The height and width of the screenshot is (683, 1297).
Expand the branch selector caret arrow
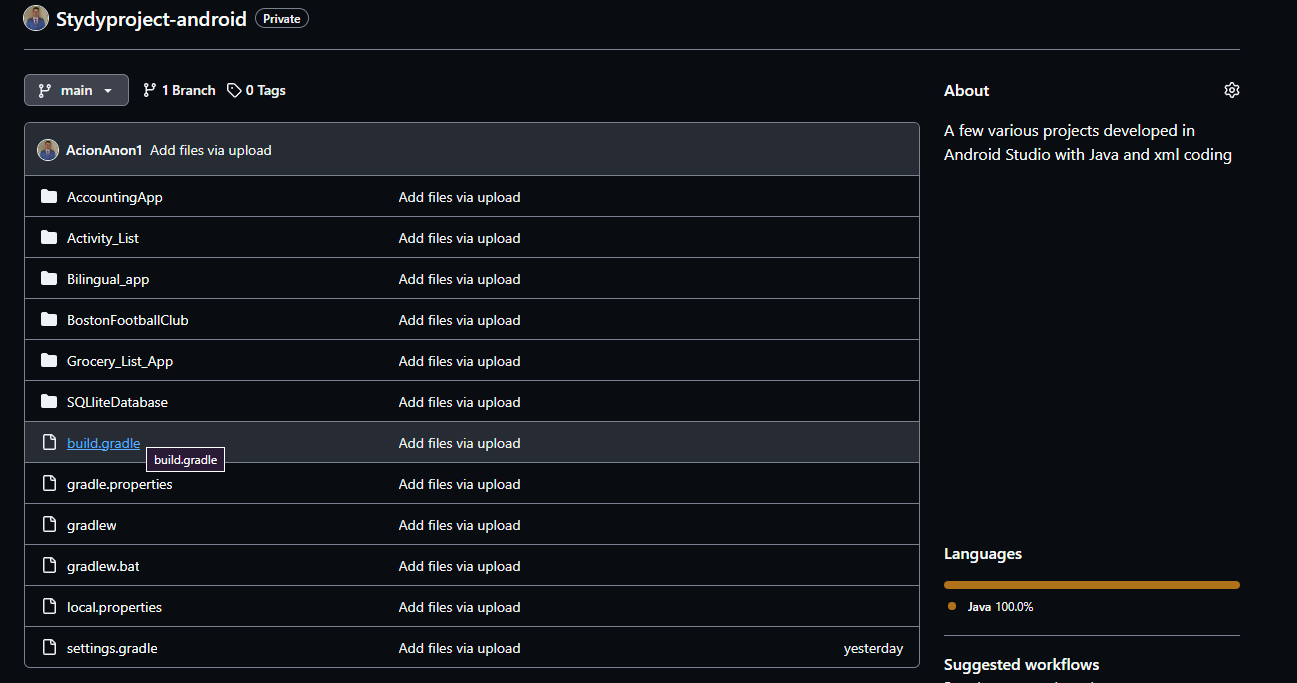pos(108,91)
